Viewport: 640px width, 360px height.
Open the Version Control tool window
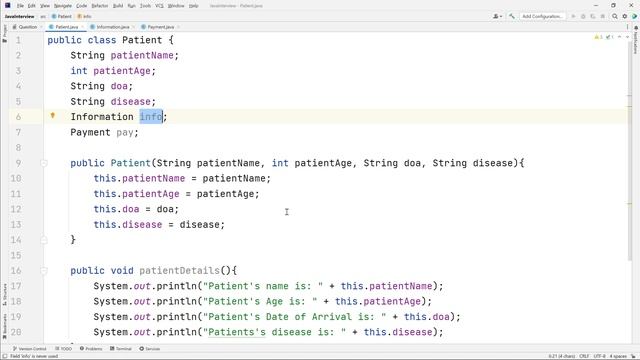(x=29, y=349)
